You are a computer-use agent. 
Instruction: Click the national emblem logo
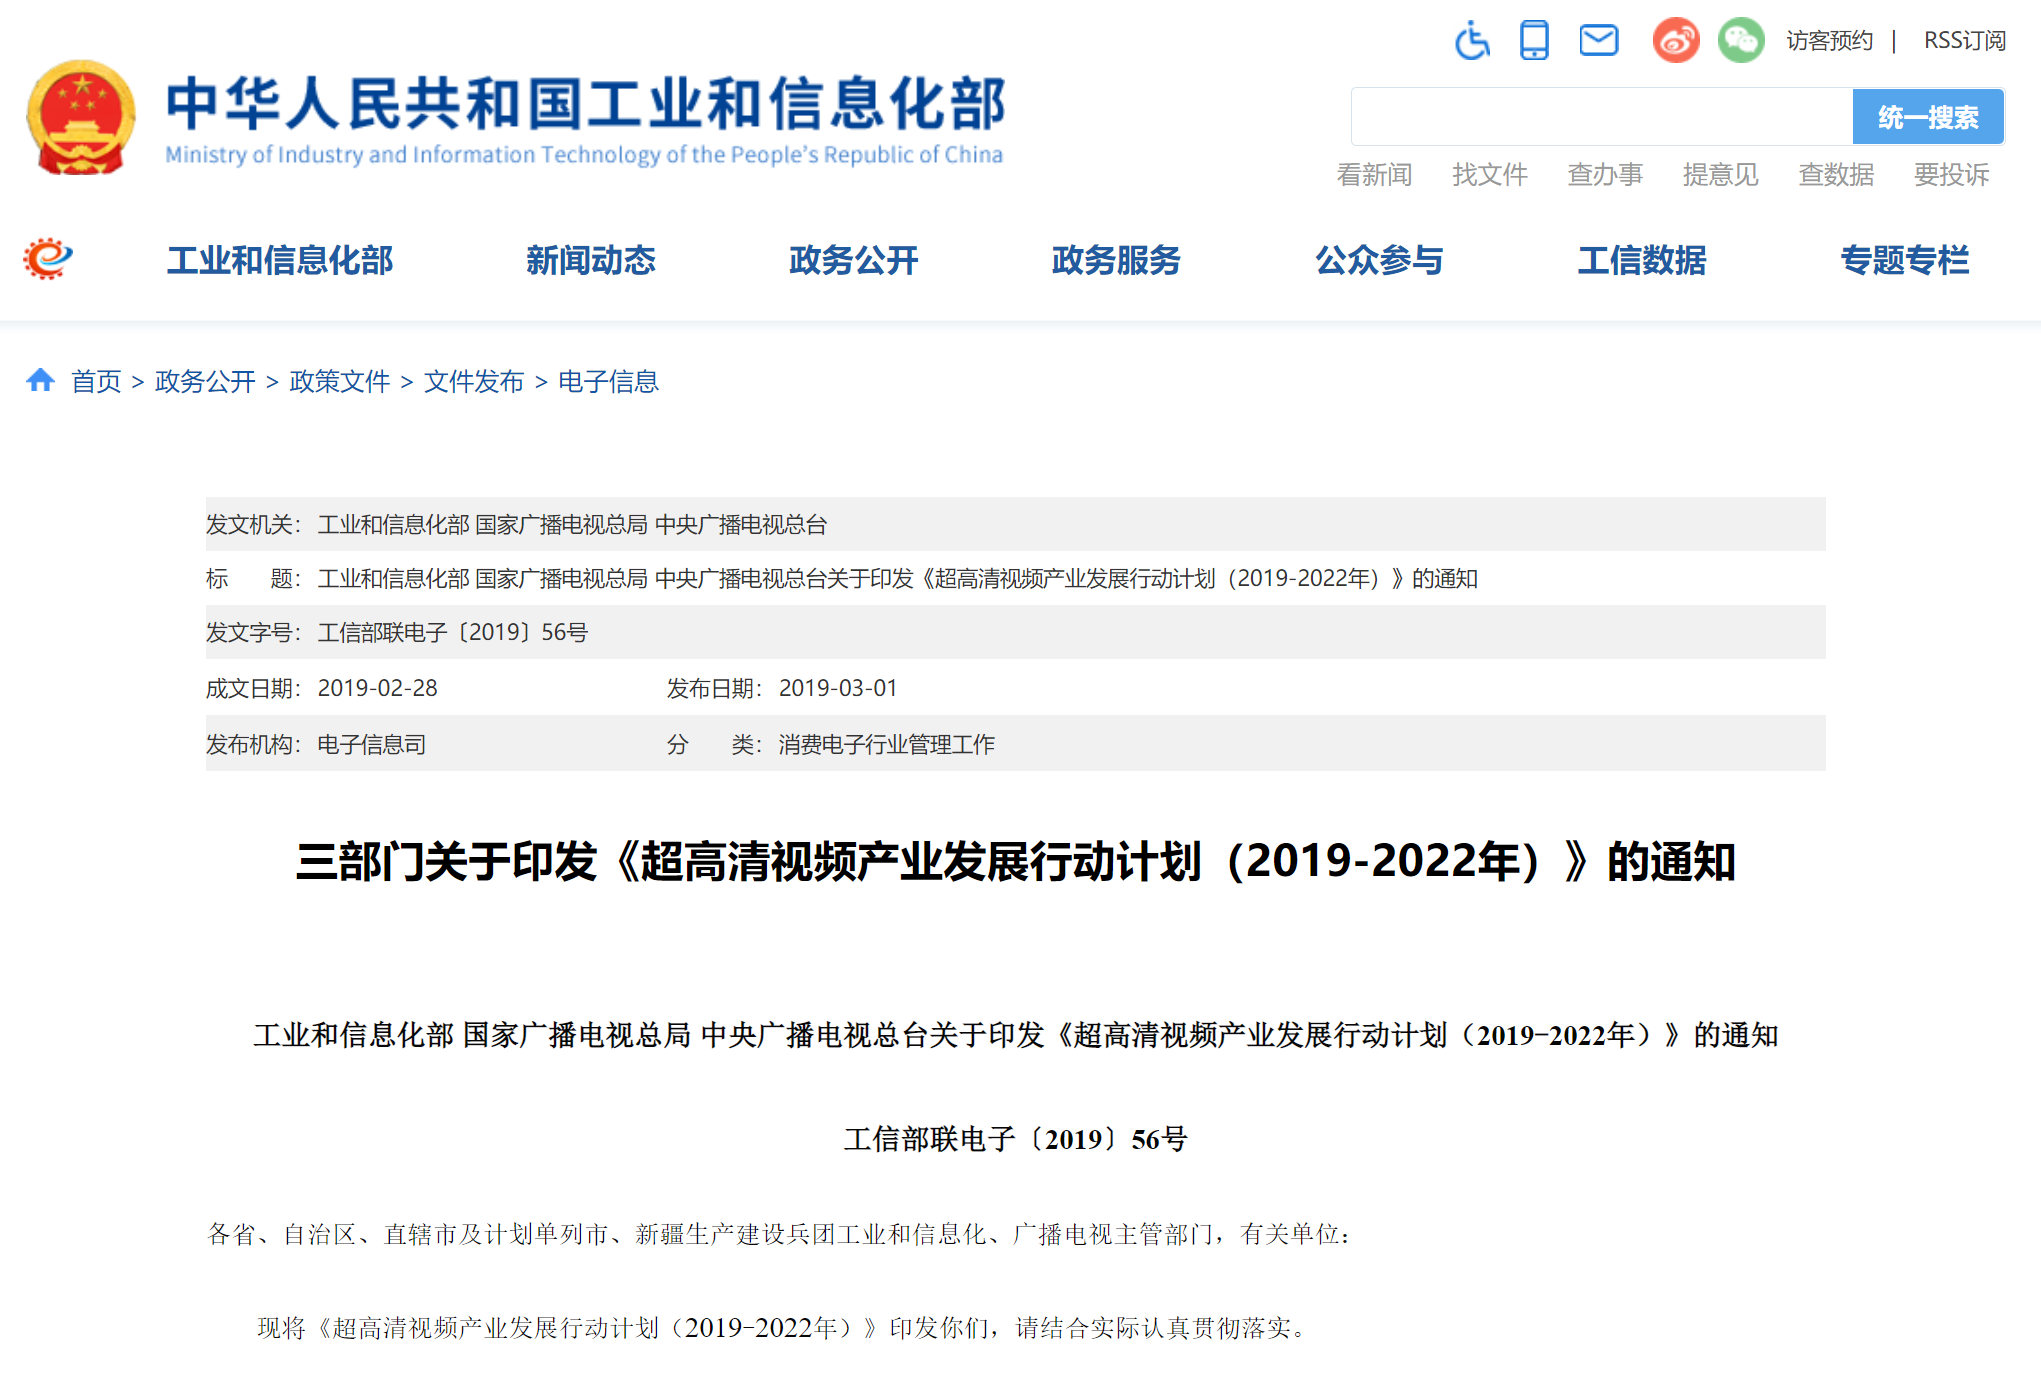click(81, 118)
